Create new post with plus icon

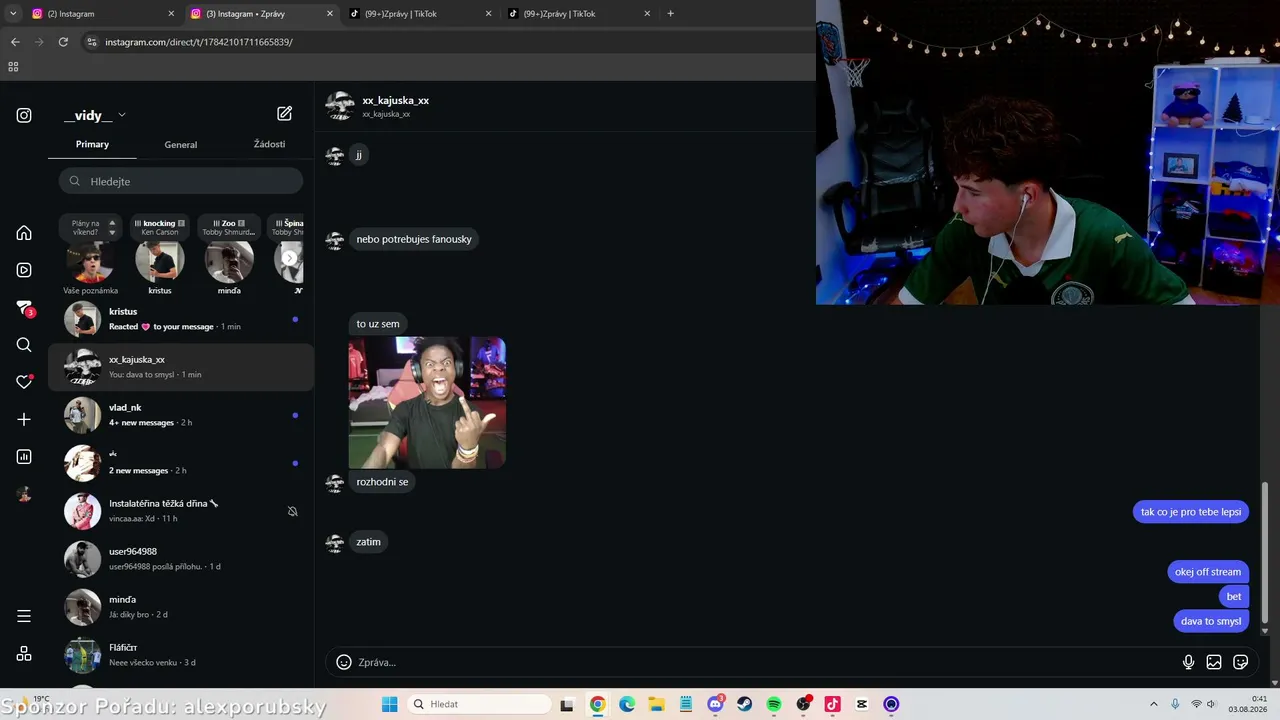tap(24, 419)
